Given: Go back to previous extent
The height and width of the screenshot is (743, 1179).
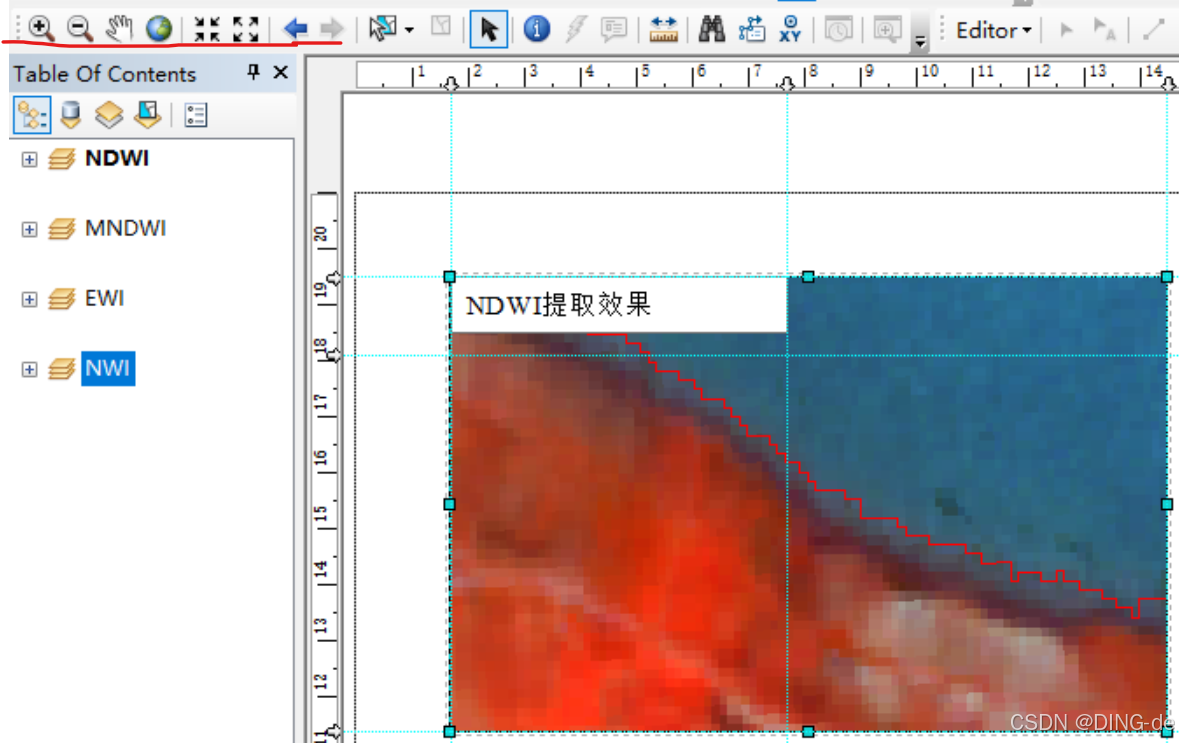Looking at the screenshot, I should 295,29.
